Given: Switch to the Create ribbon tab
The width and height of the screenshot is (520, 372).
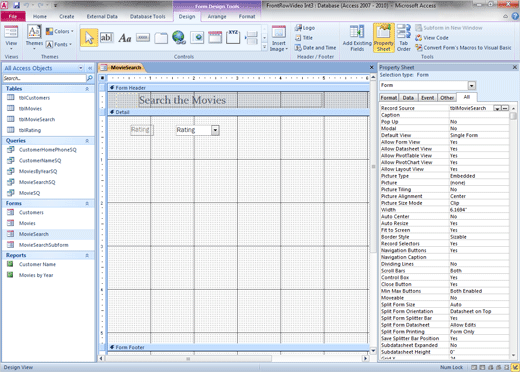Looking at the screenshot, I should coord(67,16).
